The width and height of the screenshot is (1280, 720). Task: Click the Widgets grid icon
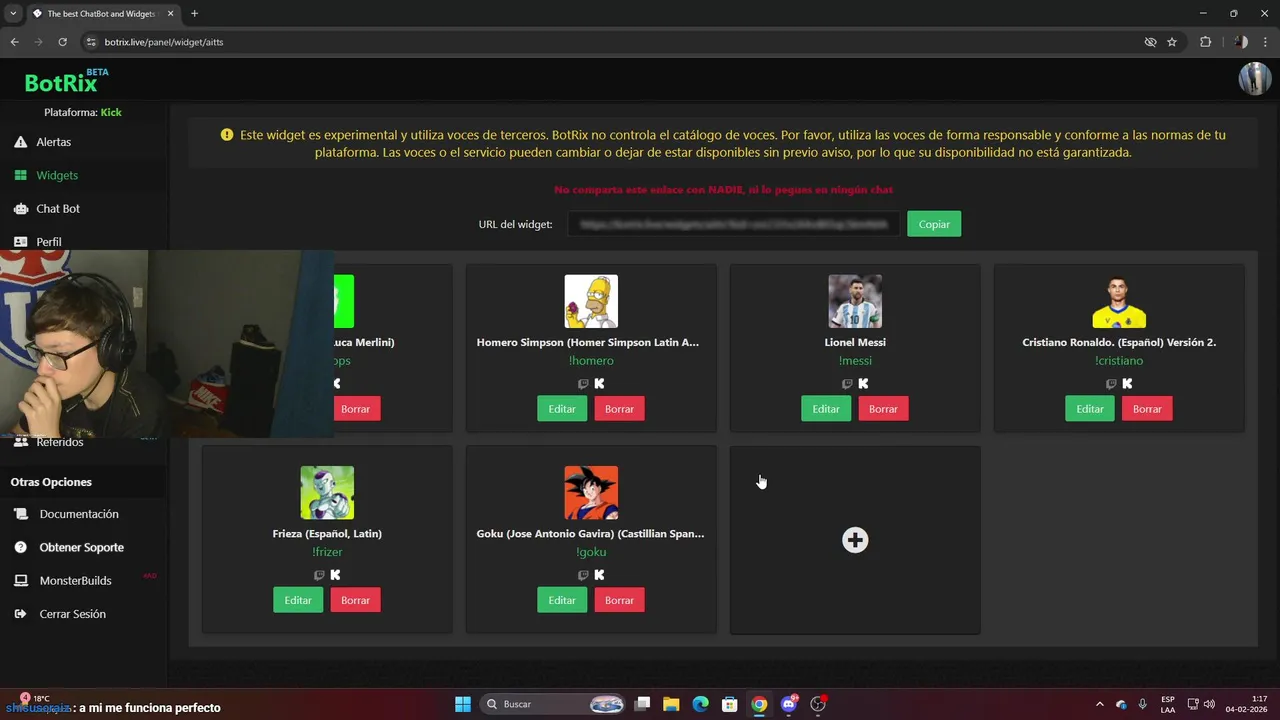[20, 175]
